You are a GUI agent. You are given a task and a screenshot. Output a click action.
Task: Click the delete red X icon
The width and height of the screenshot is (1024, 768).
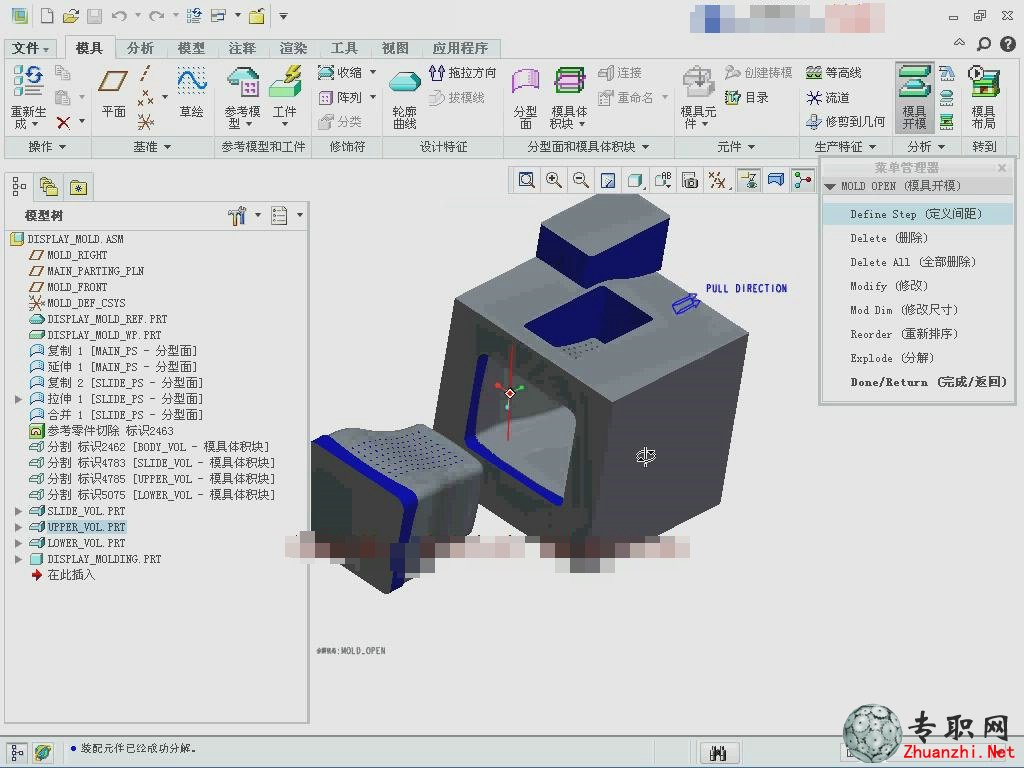pyautogui.click(x=63, y=122)
